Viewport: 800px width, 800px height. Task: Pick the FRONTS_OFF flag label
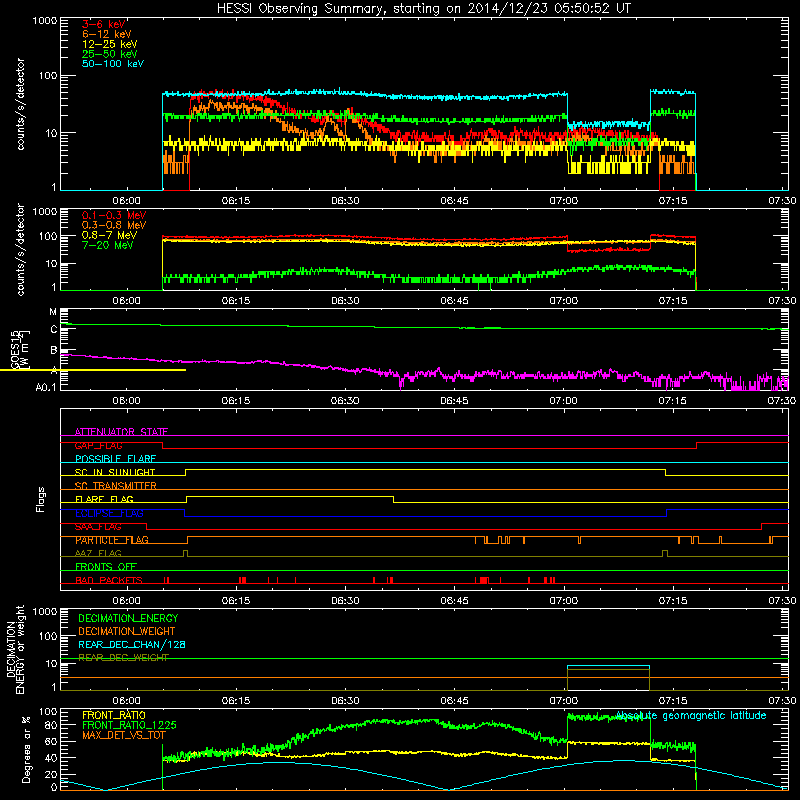pyautogui.click(x=106, y=567)
